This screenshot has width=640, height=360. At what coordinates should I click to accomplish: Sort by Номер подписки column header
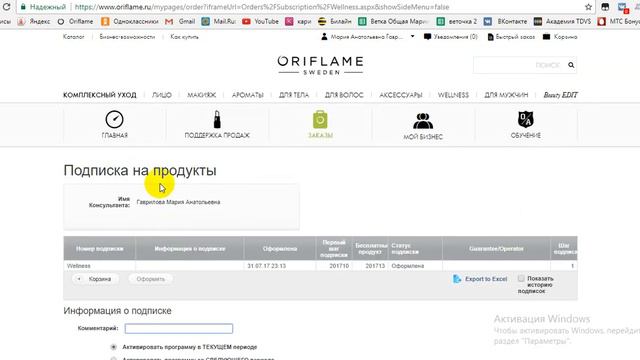coord(99,249)
